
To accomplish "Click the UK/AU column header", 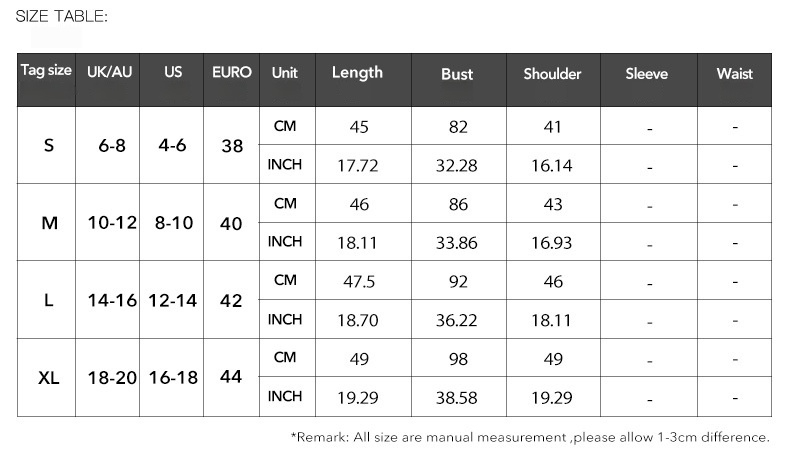I will [110, 73].
